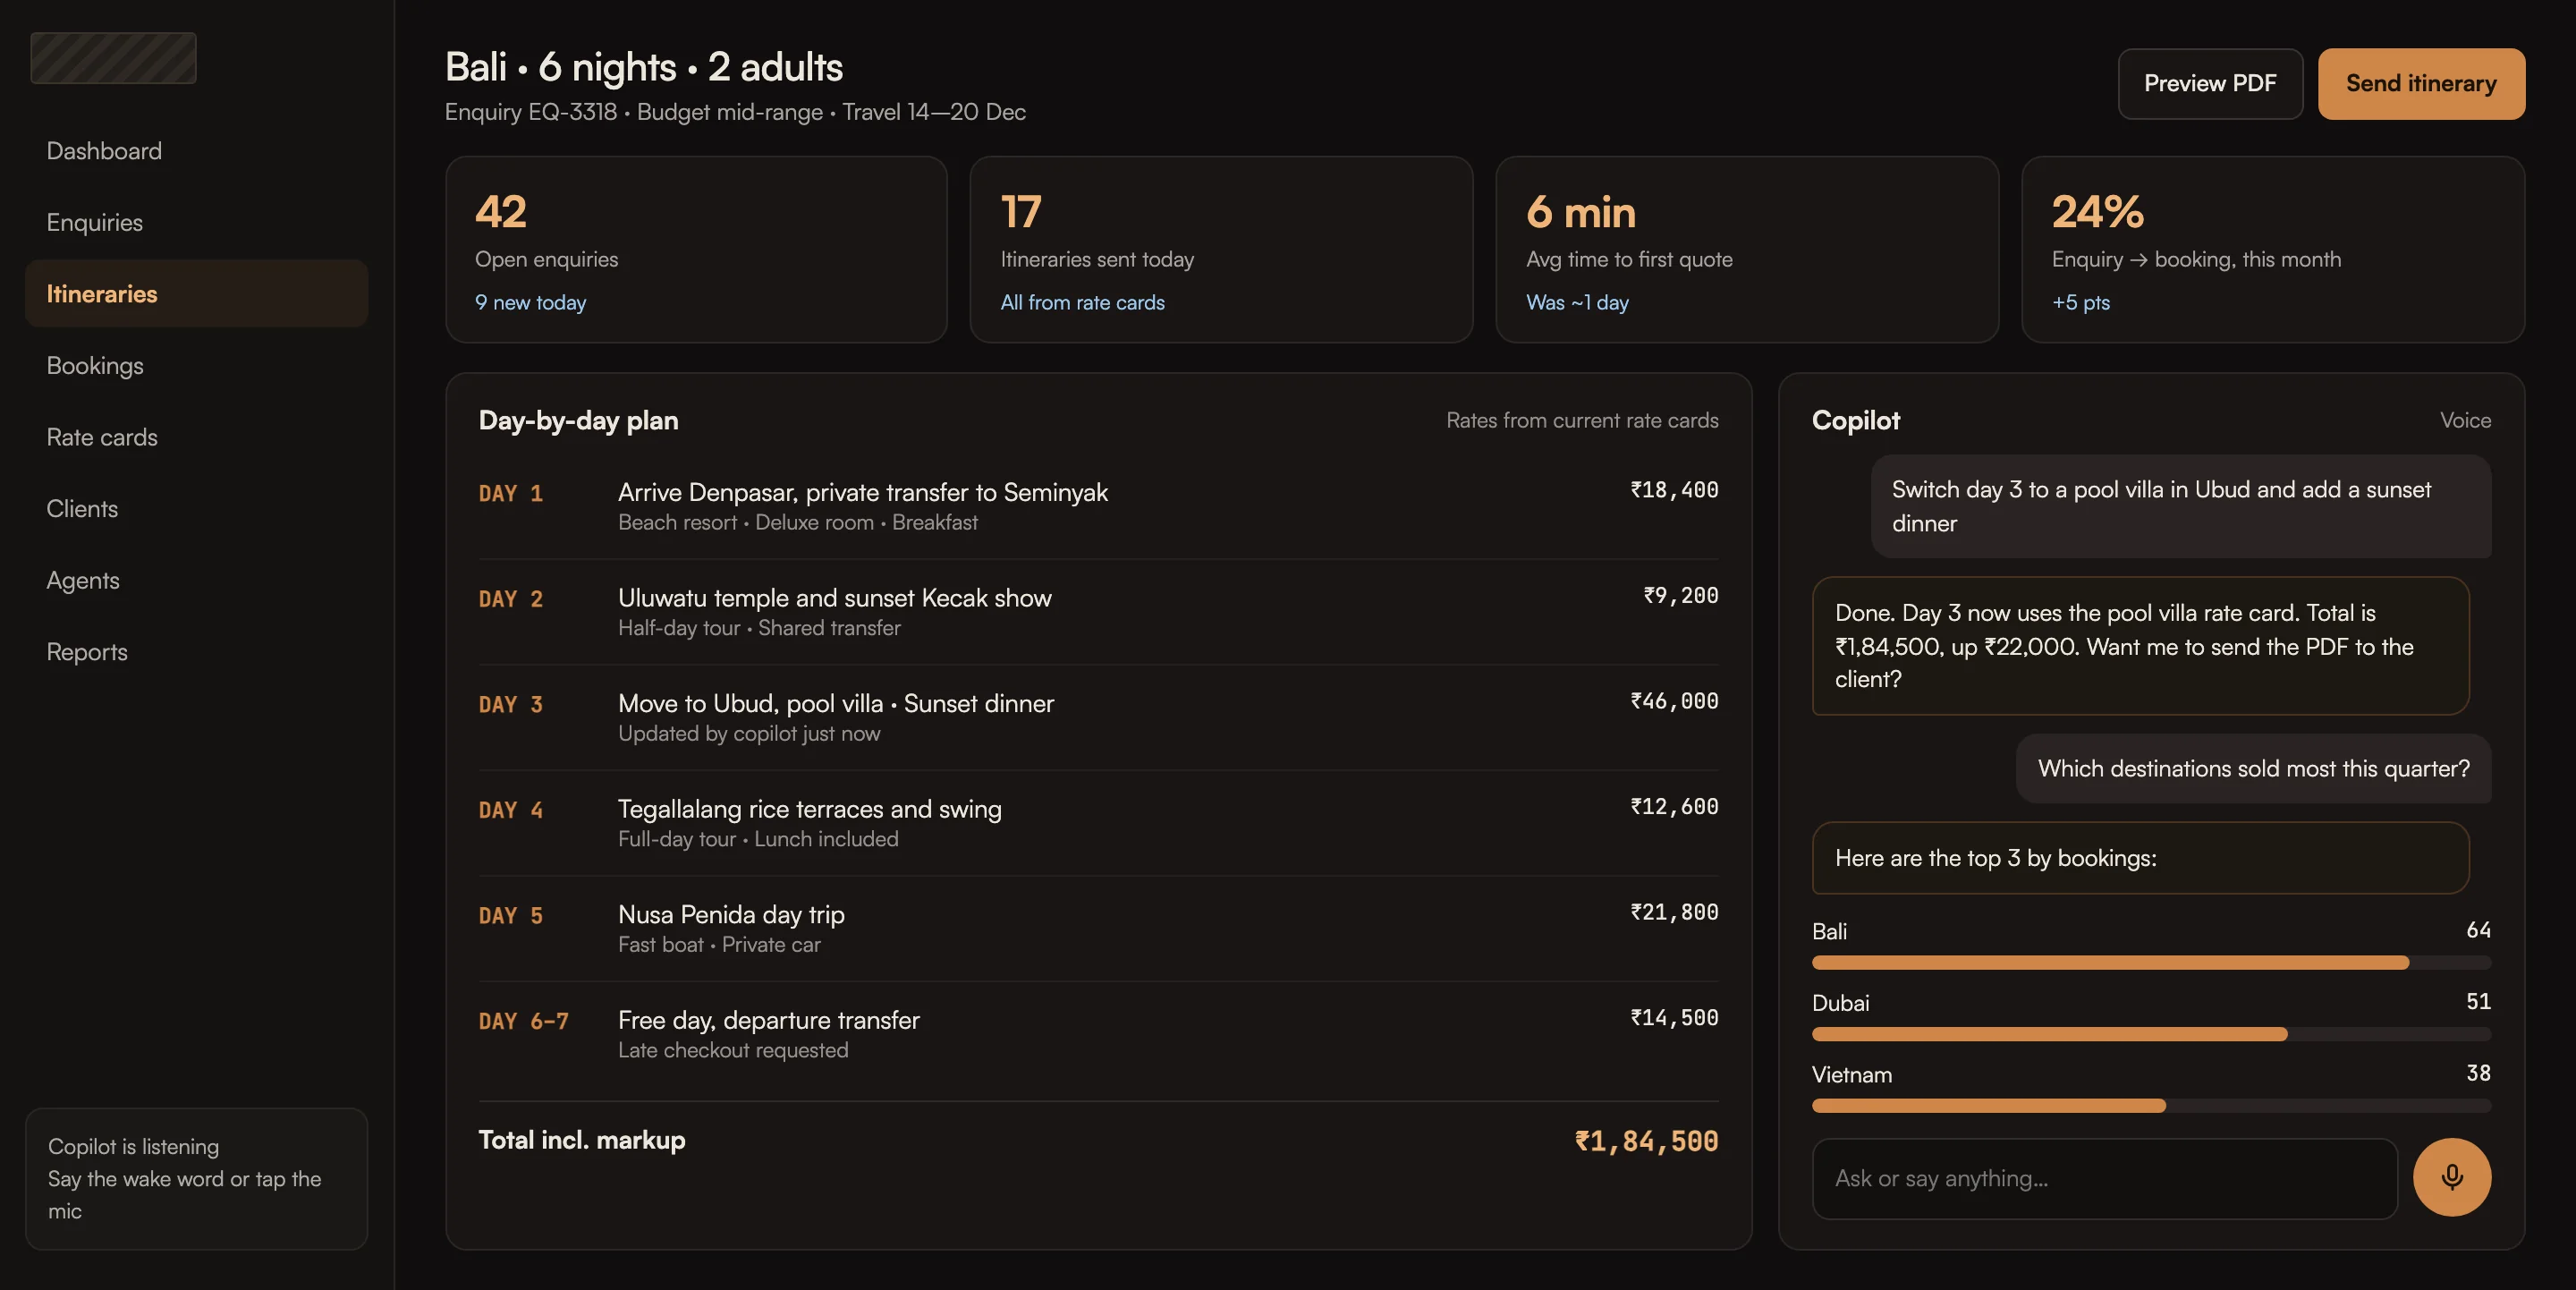Open Bookings from sidebar
2576x1290 pixels.
197,365
